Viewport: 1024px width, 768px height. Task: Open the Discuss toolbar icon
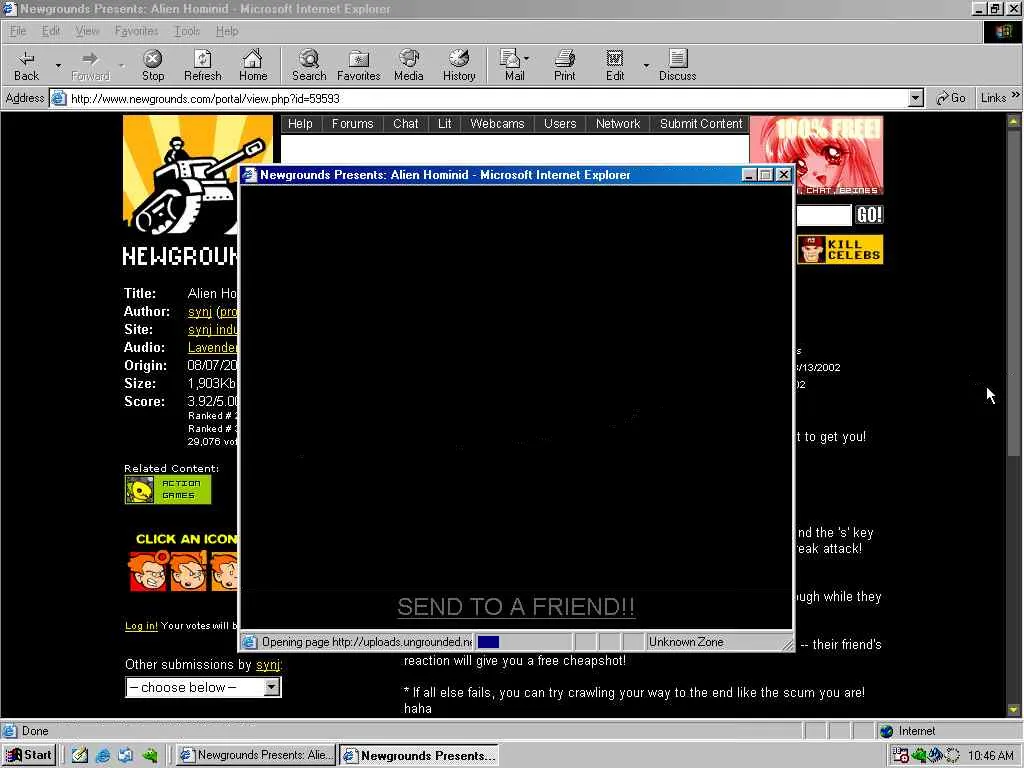tap(677, 65)
